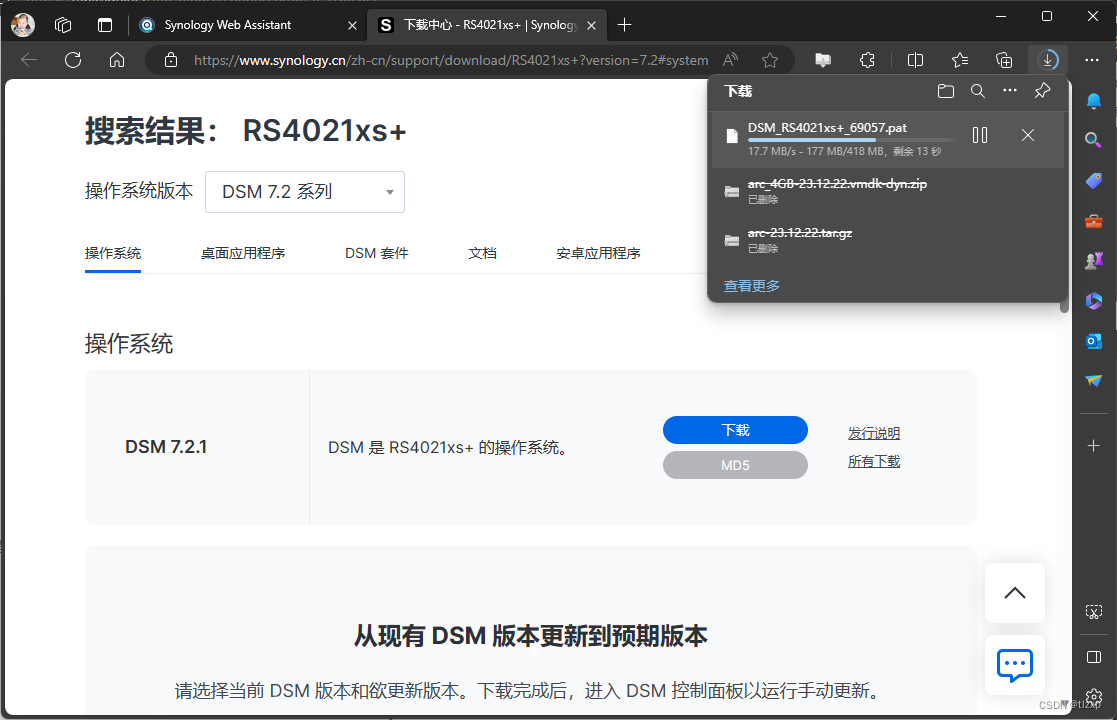This screenshot has height=720, width=1117.
Task: Open the collections icon
Action: point(1004,60)
